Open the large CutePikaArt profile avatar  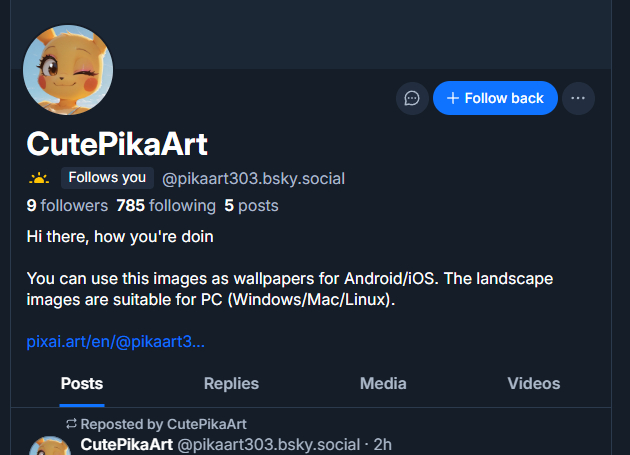(68, 71)
